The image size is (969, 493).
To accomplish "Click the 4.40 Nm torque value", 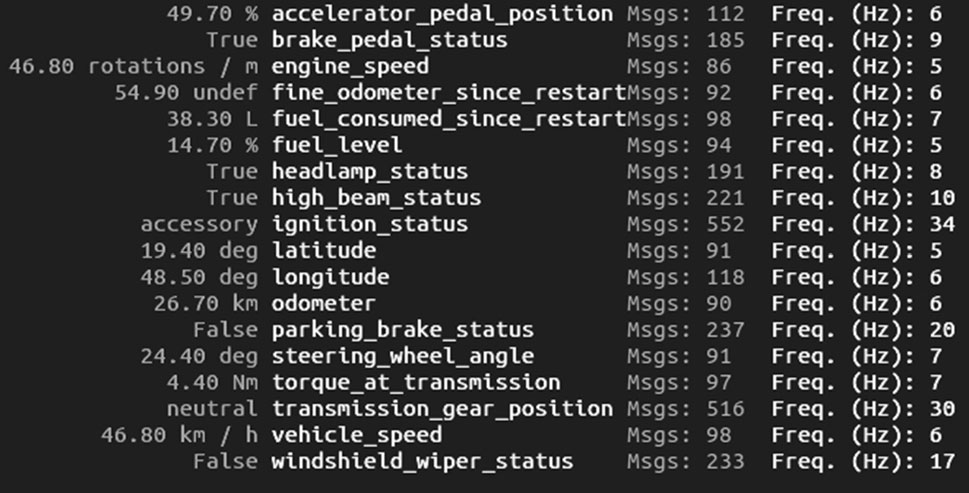I will 216,382.
